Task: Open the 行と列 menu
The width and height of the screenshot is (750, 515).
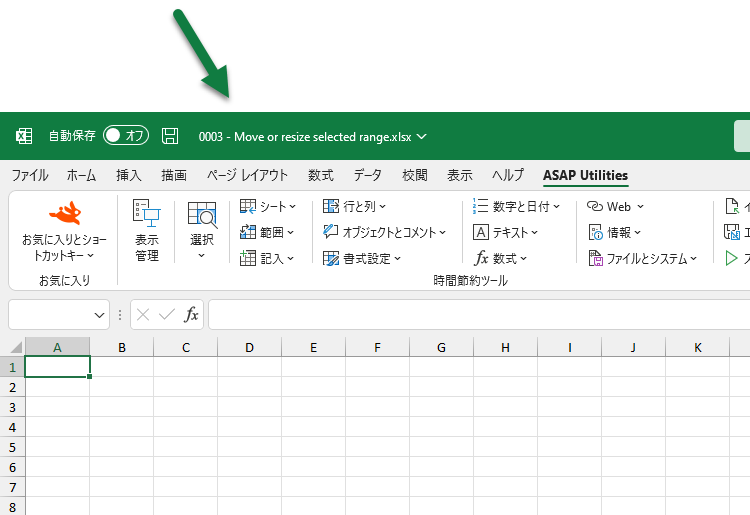Action: tap(354, 207)
